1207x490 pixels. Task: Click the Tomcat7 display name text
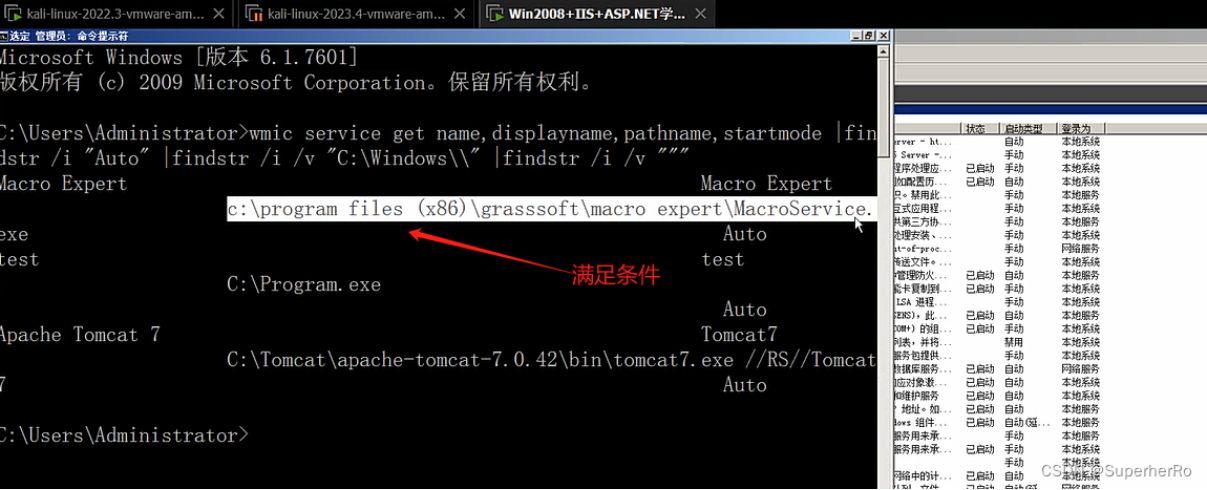(x=739, y=334)
